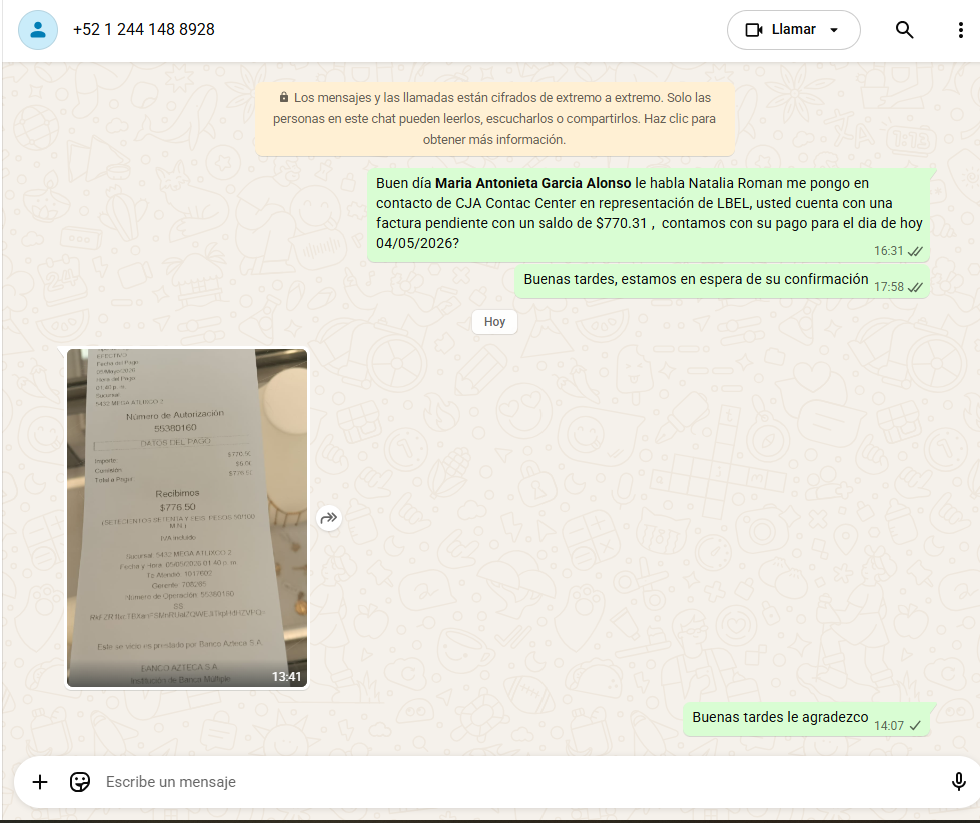Forward the receipt image
The width and height of the screenshot is (980, 823).
(x=329, y=518)
